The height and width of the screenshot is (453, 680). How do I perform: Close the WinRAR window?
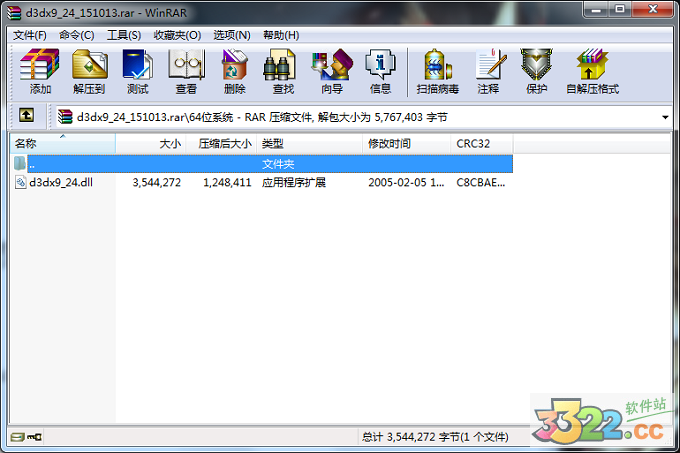[653, 9]
